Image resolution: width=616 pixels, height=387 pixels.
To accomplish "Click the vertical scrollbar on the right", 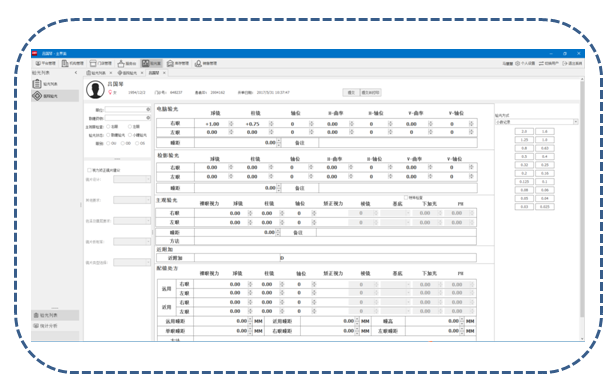I will coord(582,208).
